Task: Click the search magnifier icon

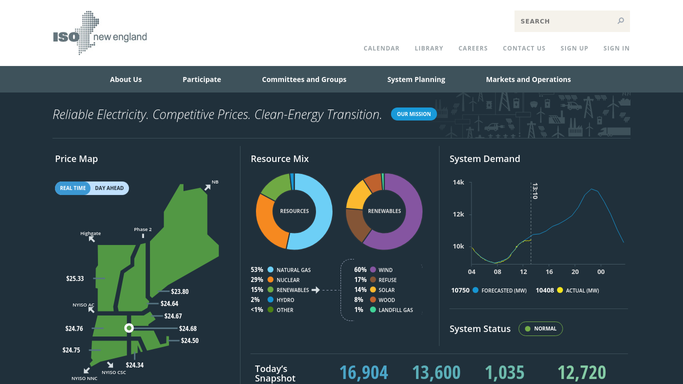Action: 621,20
